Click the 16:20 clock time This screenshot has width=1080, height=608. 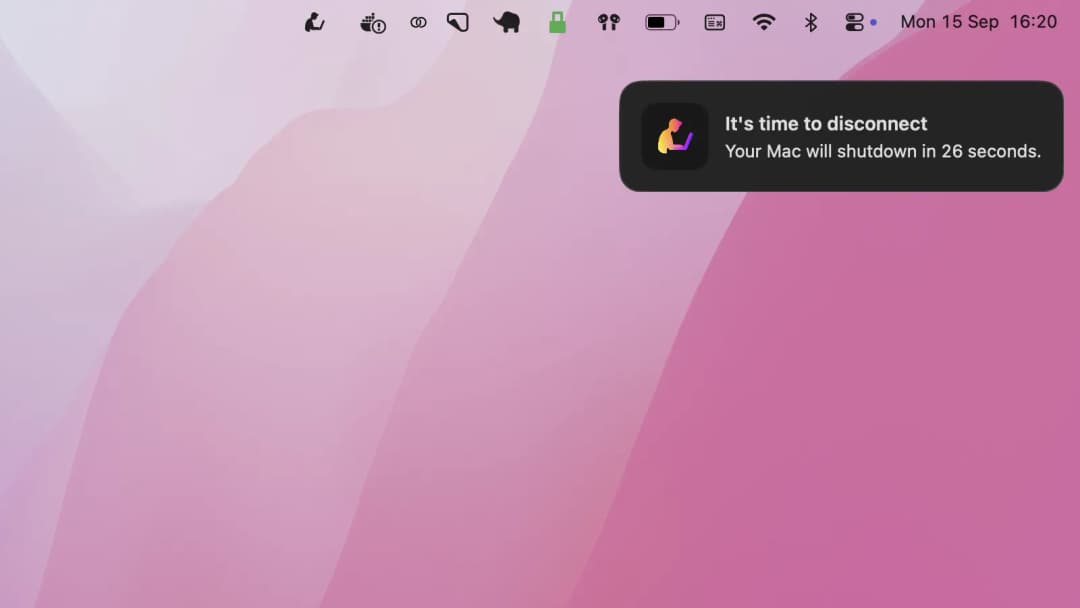(1033, 22)
